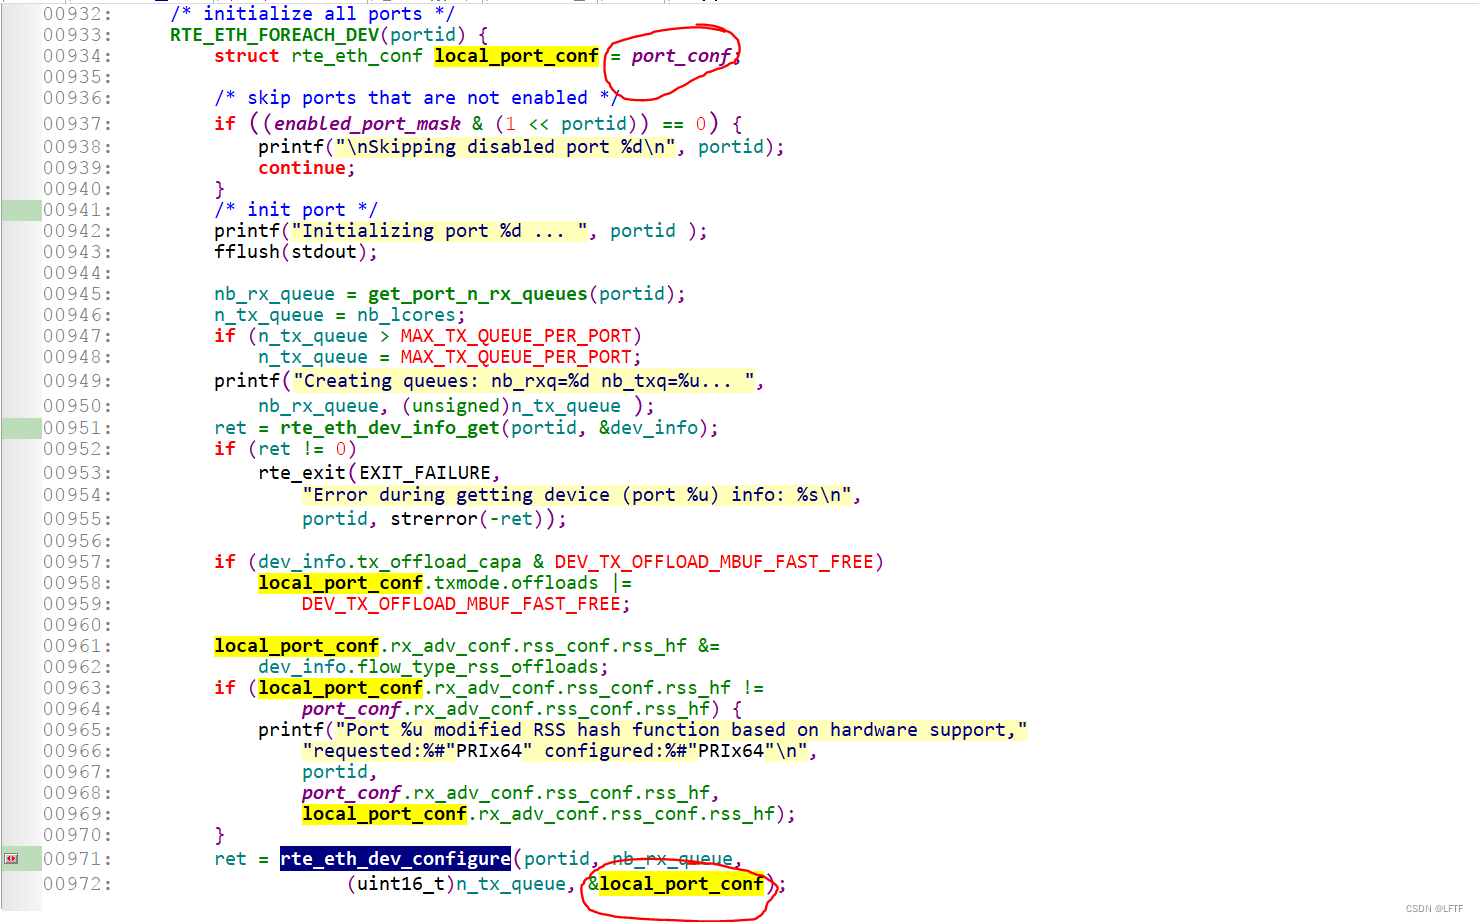Click the circled port_conf initializer on line 934
This screenshot has height=922, width=1479.
tap(680, 56)
